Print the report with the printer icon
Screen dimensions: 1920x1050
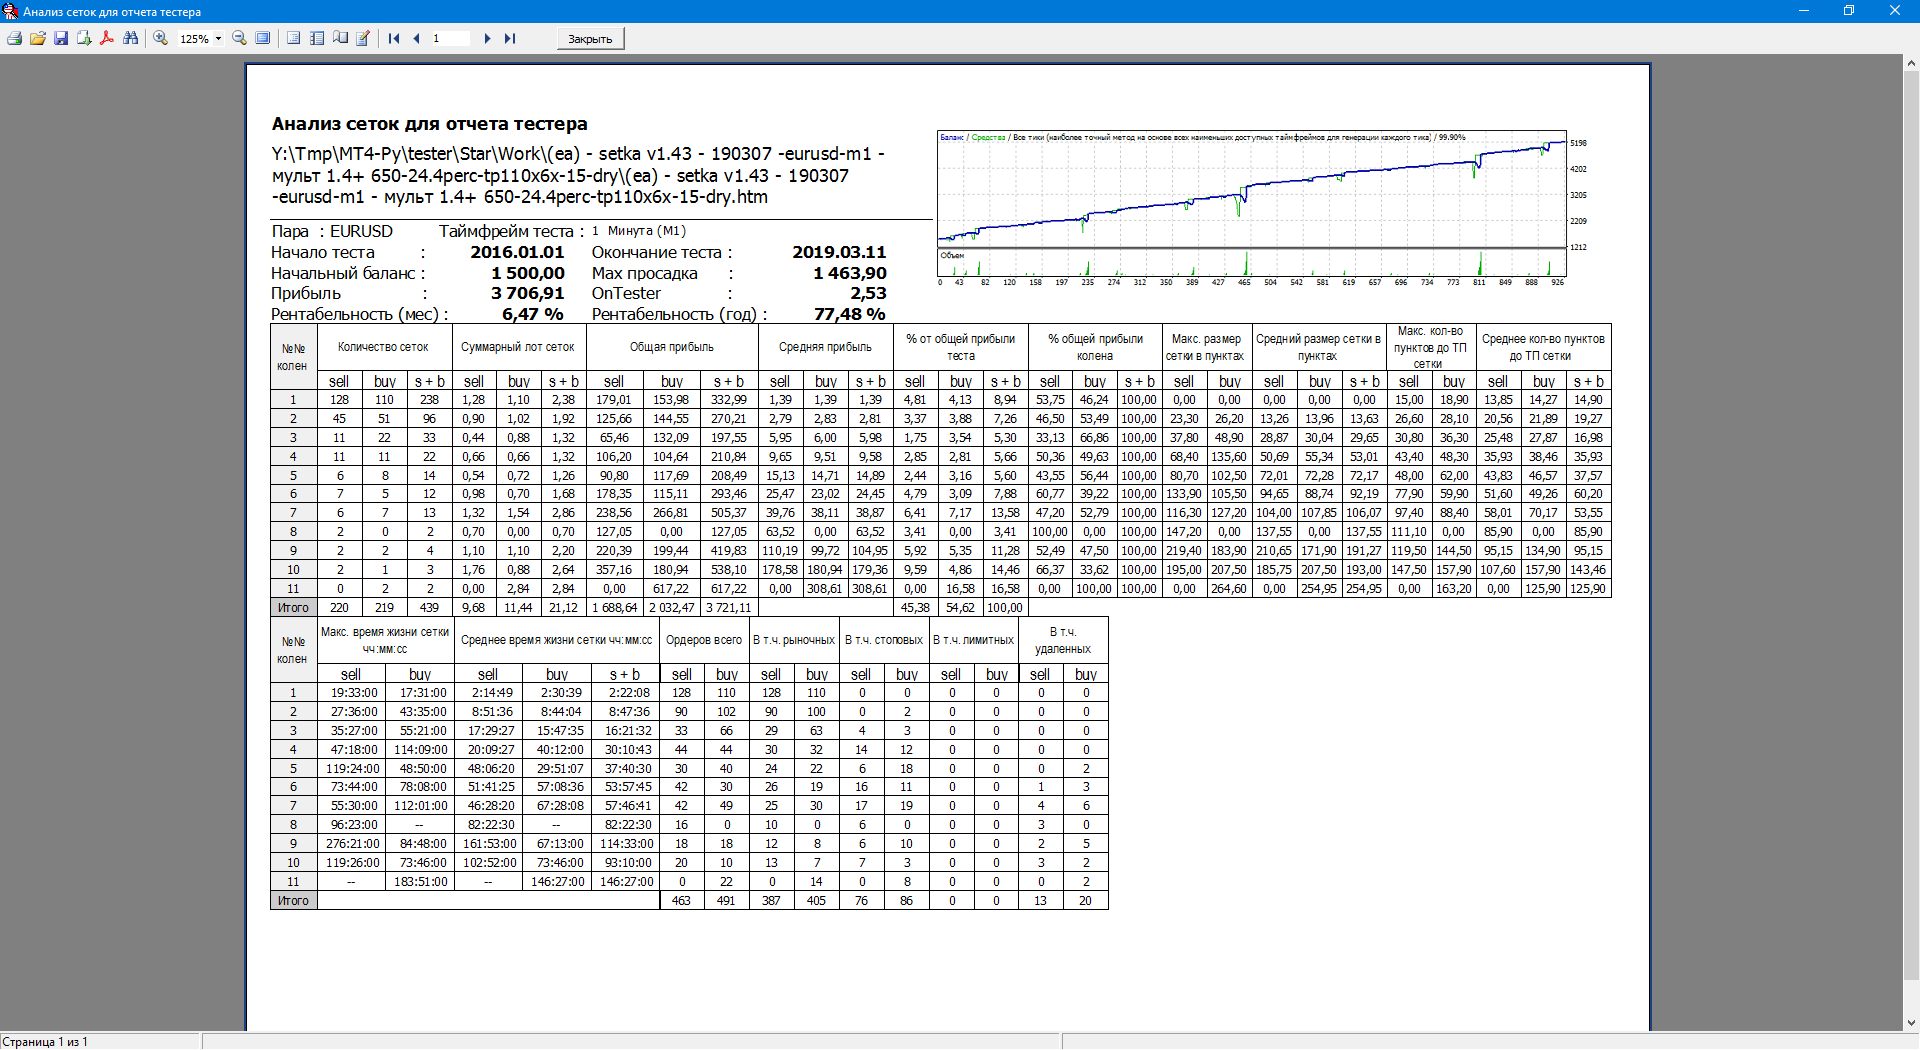(x=14, y=38)
